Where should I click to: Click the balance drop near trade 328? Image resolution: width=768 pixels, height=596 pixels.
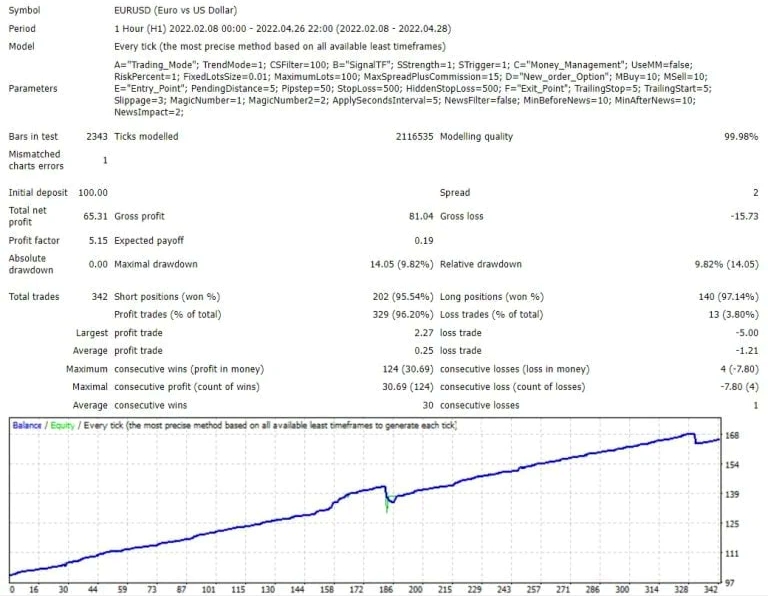tap(696, 439)
